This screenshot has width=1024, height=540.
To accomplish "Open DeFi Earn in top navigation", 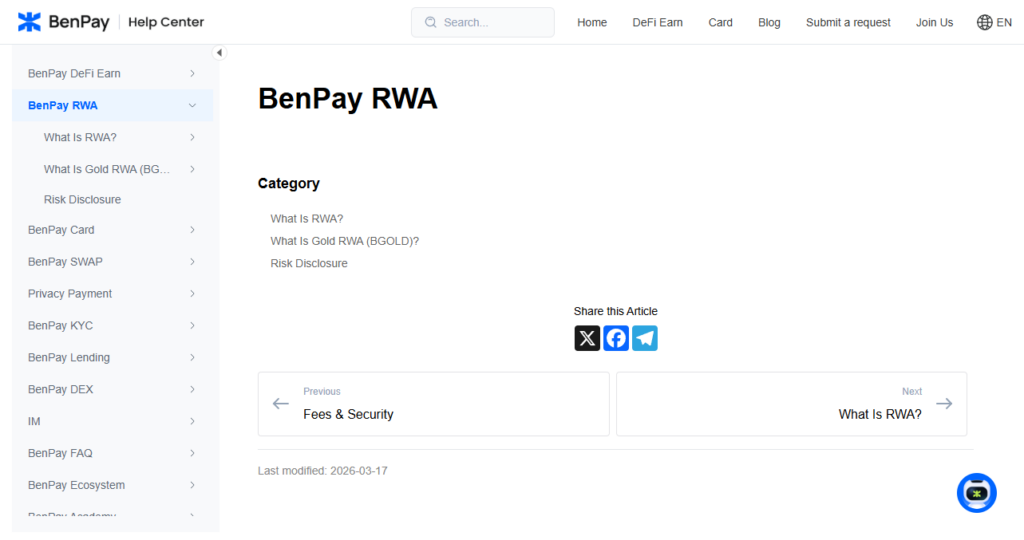I will tap(657, 22).
